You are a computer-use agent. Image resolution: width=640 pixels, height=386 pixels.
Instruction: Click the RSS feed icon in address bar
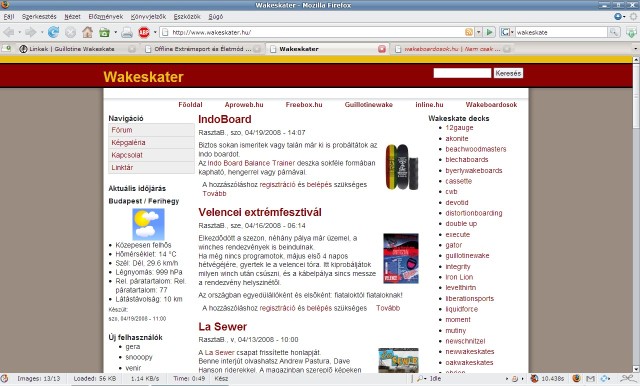pyautogui.click(x=469, y=32)
